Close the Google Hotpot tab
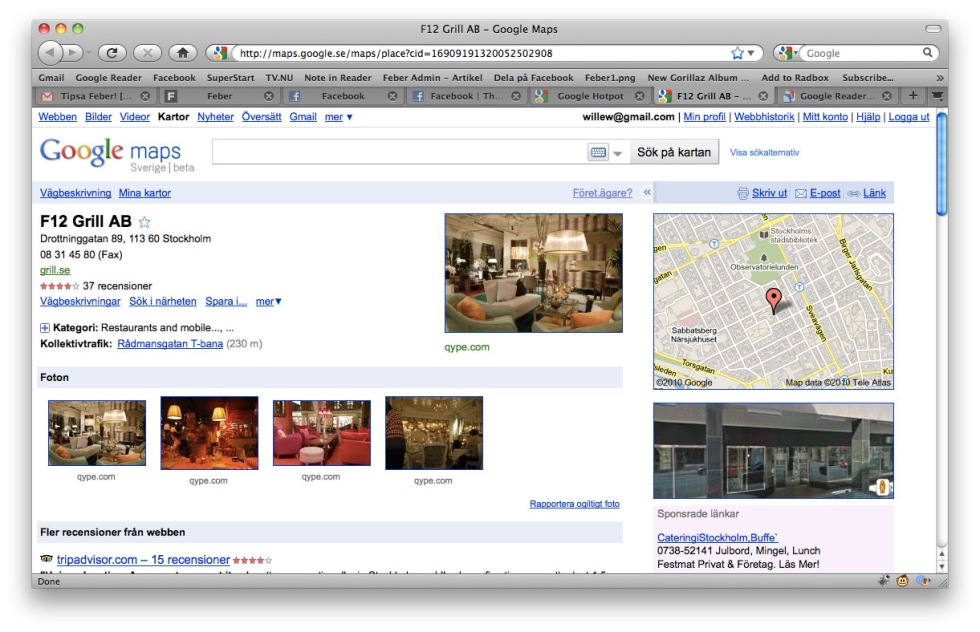 point(639,96)
